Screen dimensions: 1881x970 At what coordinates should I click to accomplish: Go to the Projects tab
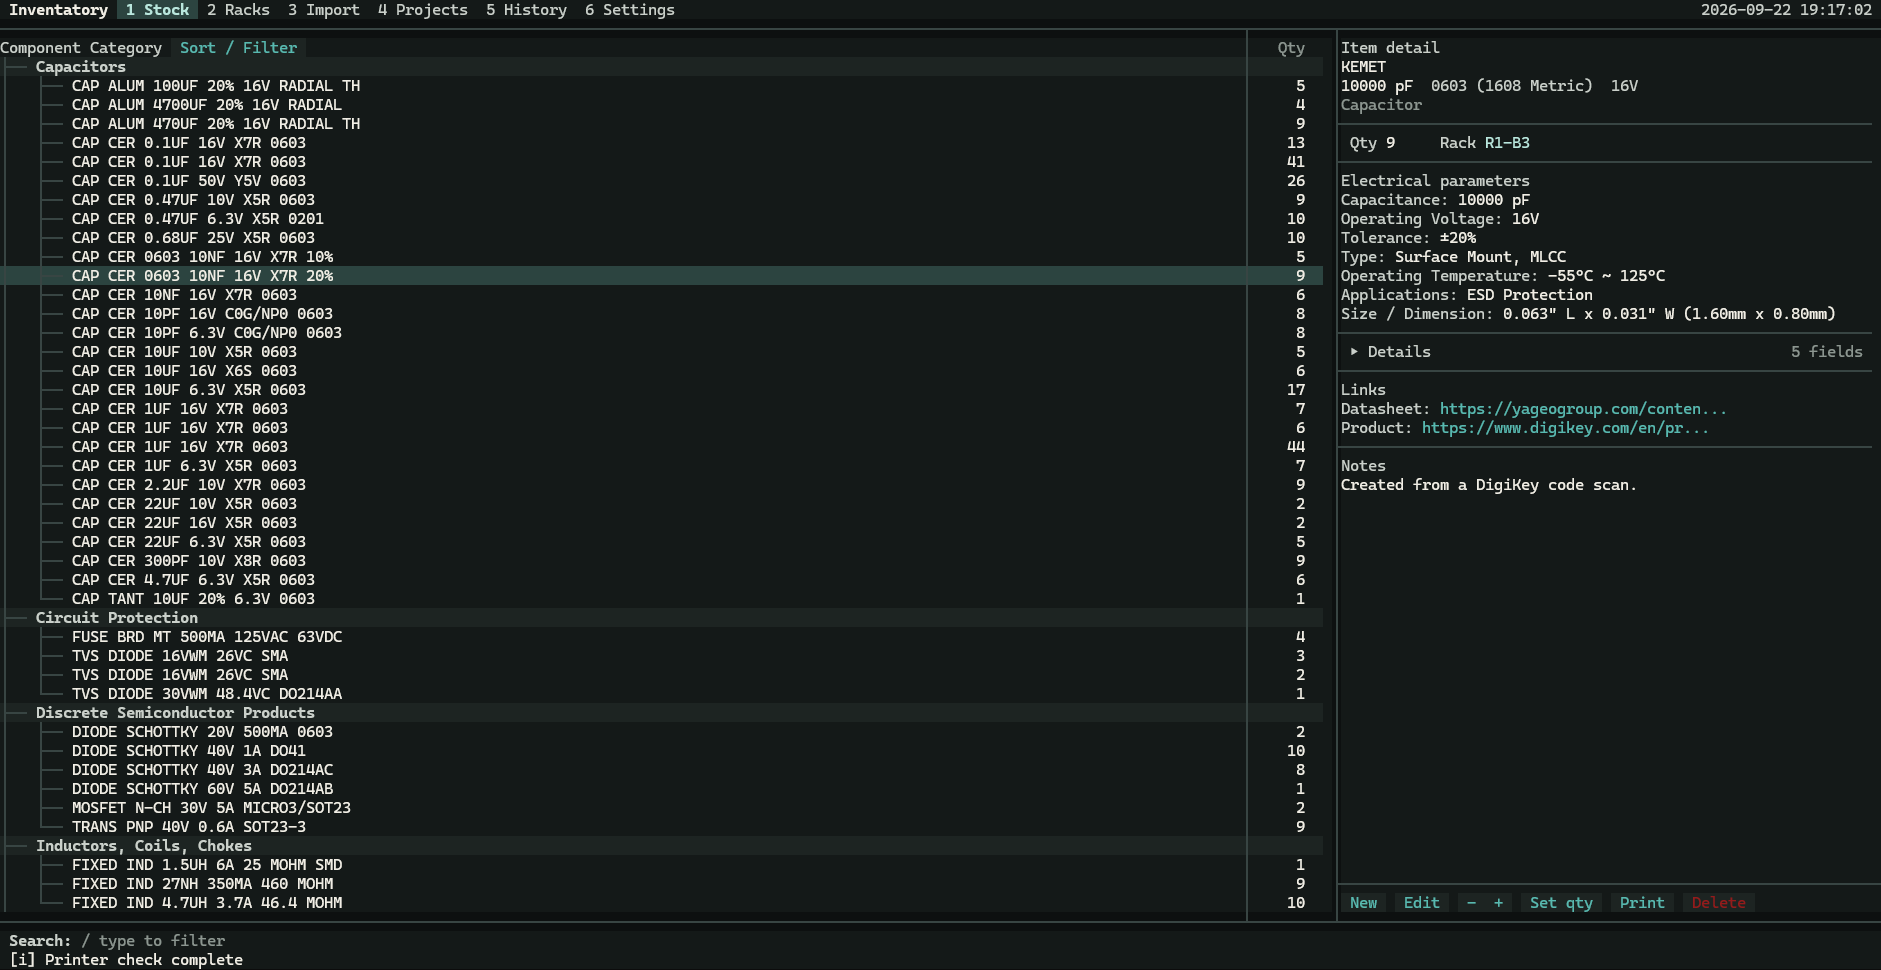pos(422,10)
